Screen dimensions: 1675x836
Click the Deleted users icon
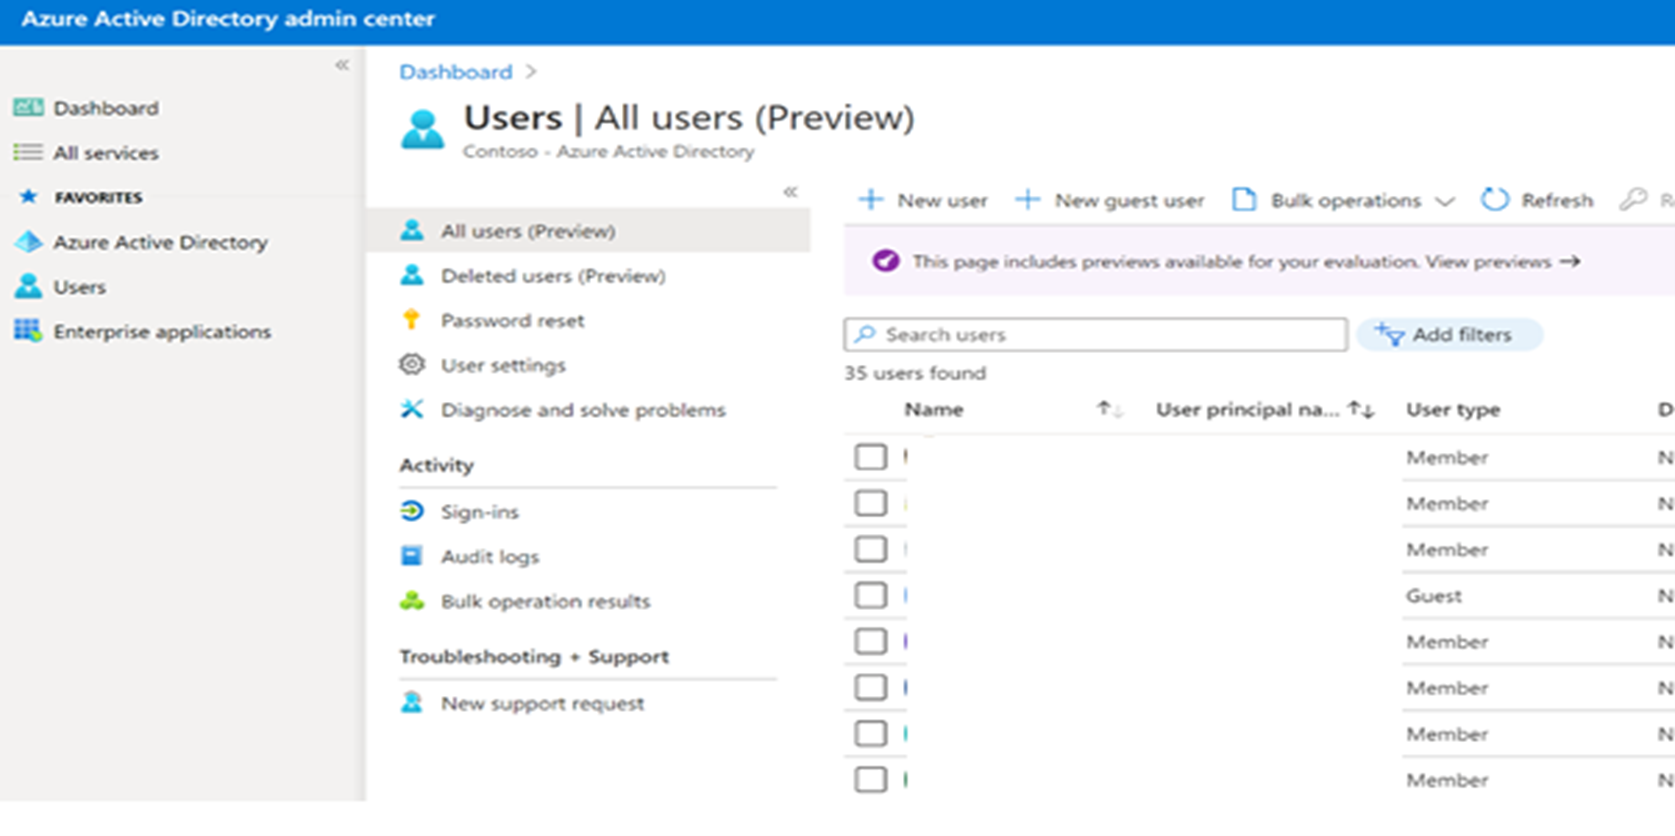click(412, 275)
